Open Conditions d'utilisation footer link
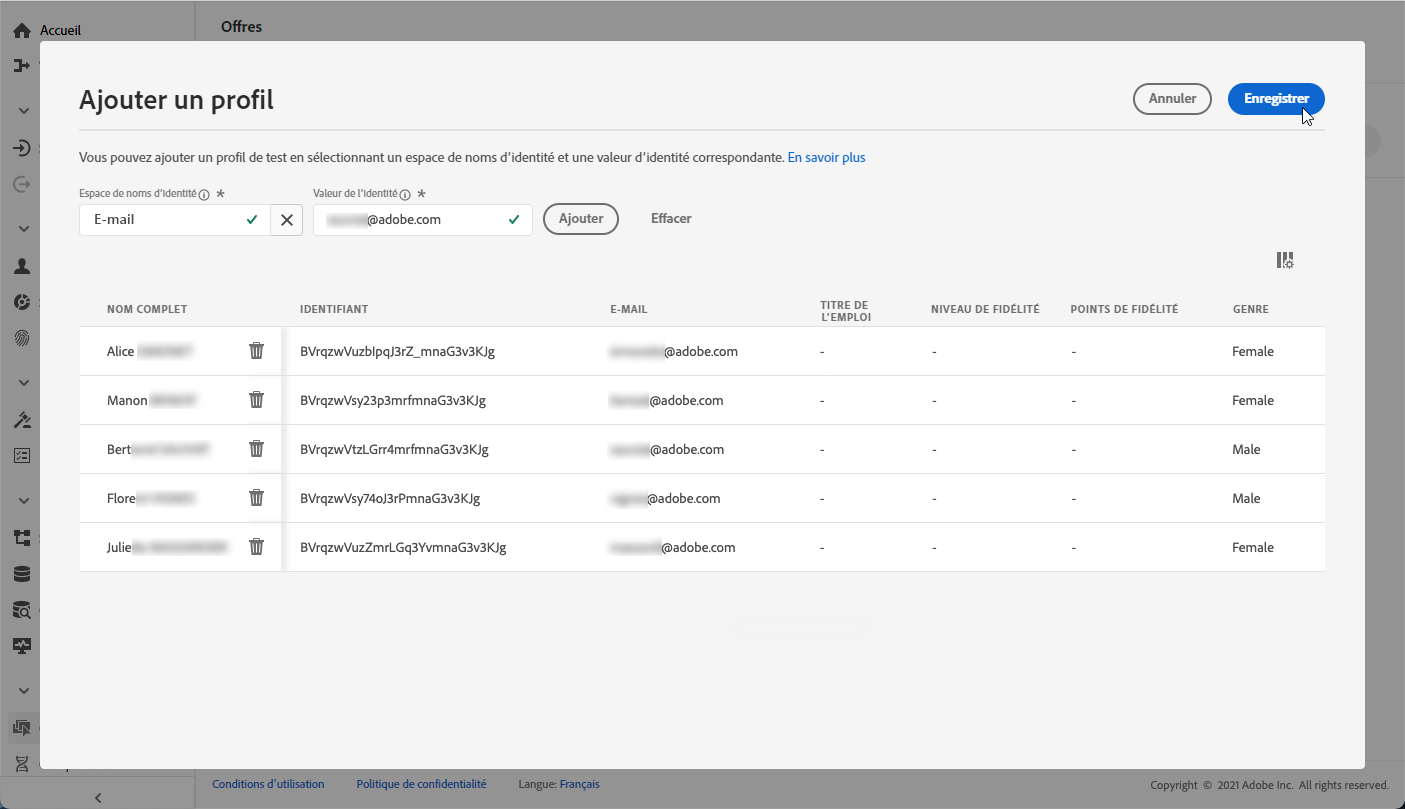 268,784
